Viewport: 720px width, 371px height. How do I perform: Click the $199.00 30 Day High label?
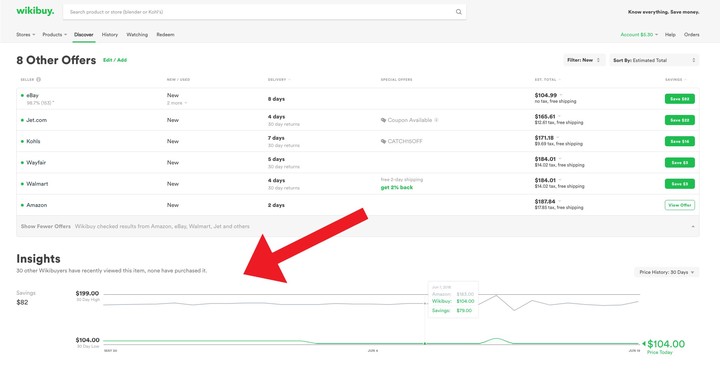[x=87, y=295]
